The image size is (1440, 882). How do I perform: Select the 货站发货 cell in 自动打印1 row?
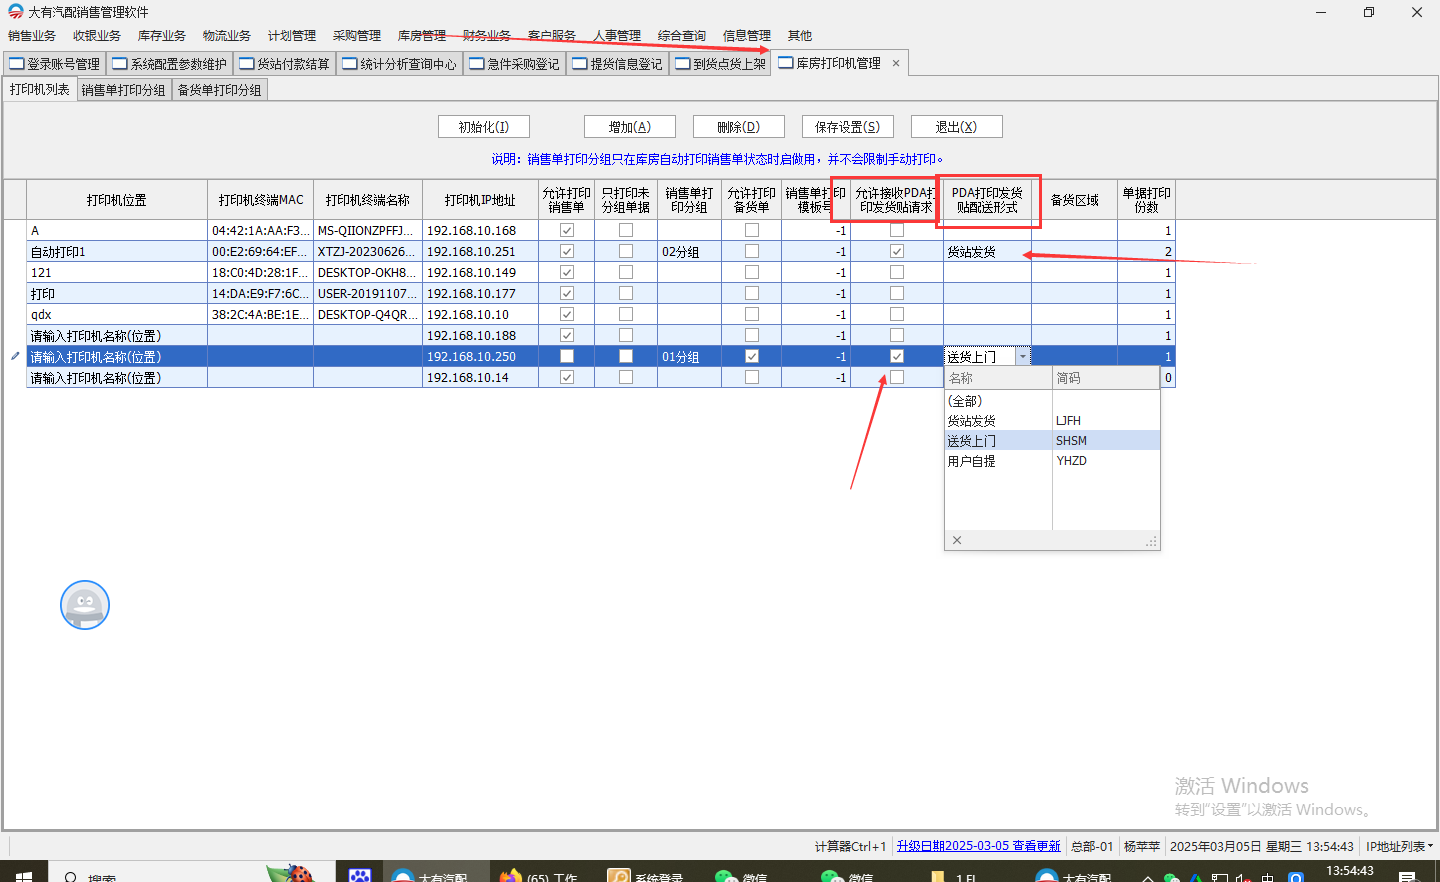click(987, 251)
